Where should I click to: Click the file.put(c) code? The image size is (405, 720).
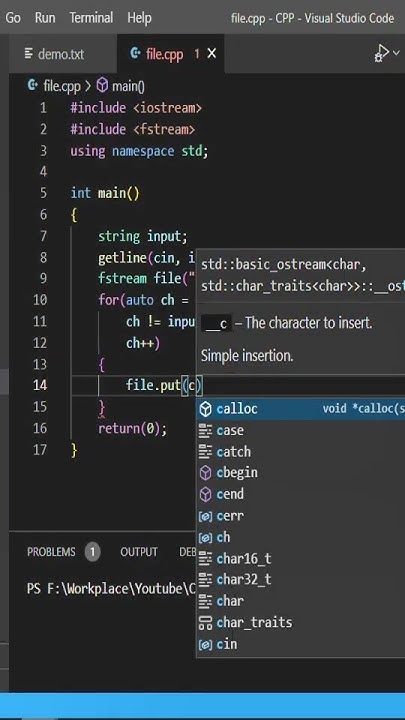point(164,385)
